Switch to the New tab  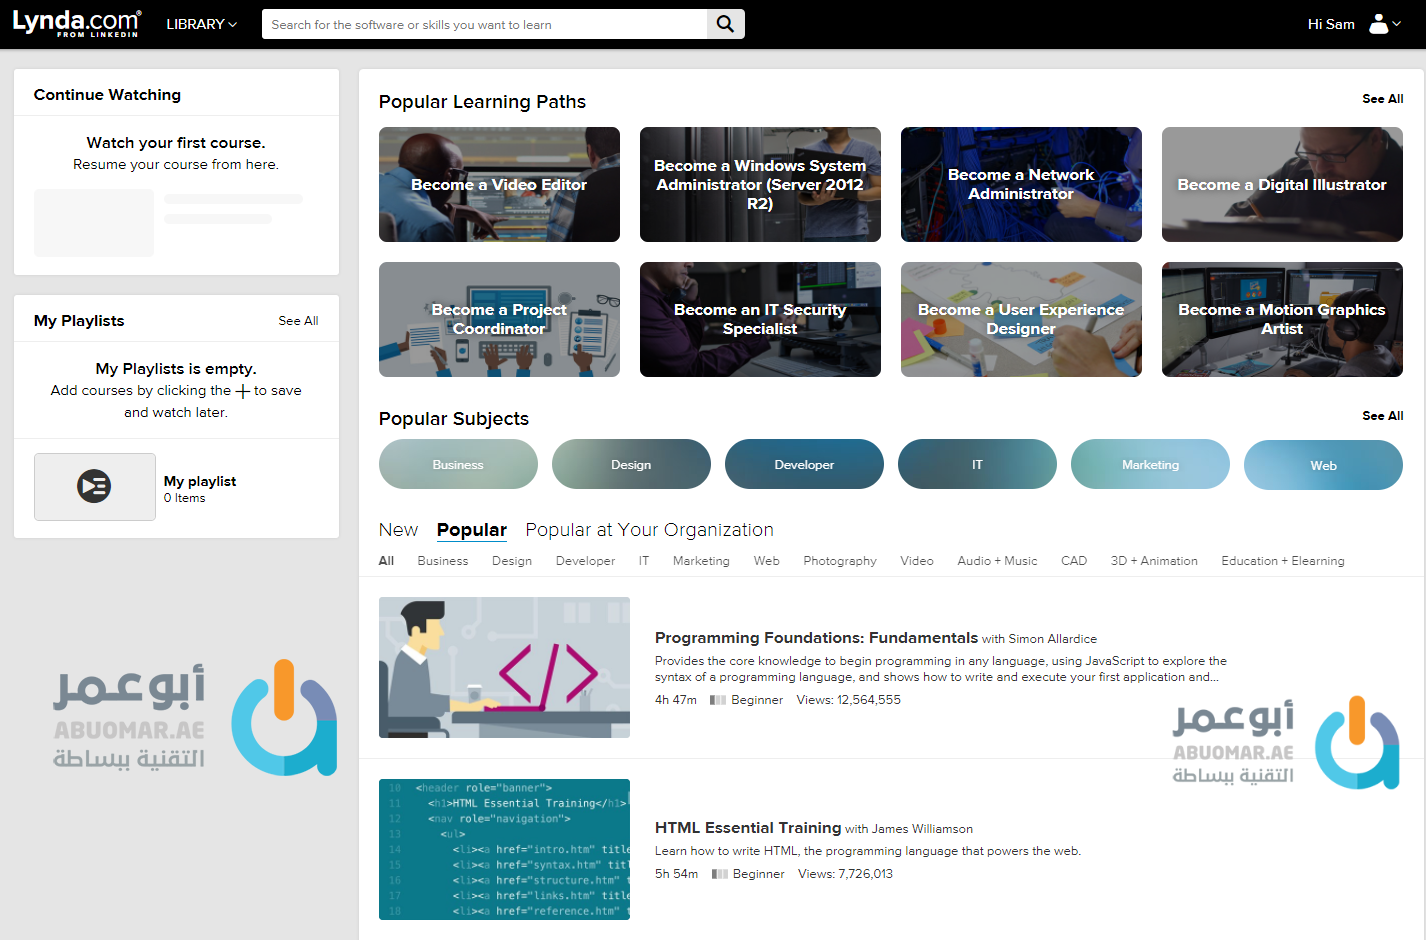click(398, 530)
